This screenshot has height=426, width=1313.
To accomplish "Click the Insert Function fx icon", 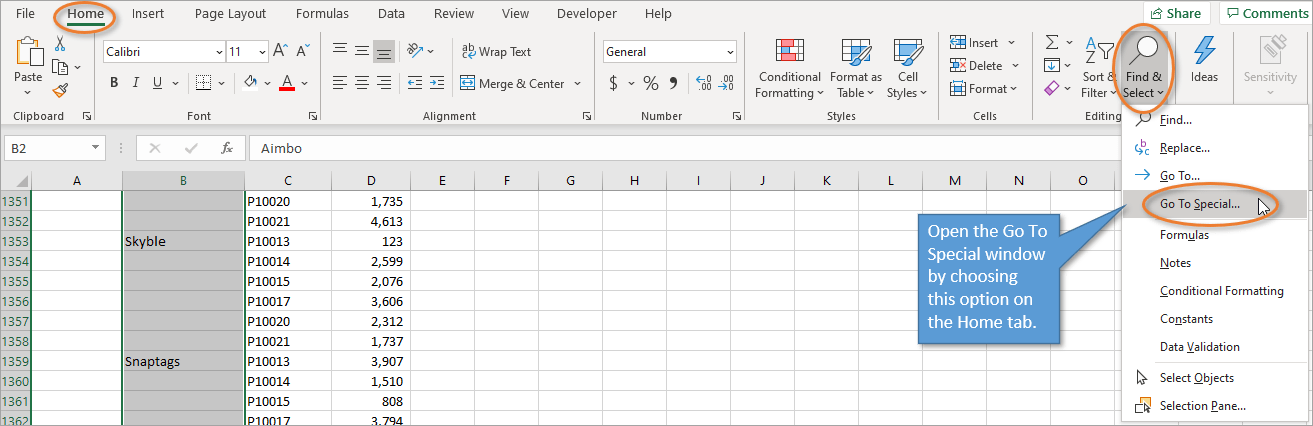I will [227, 148].
